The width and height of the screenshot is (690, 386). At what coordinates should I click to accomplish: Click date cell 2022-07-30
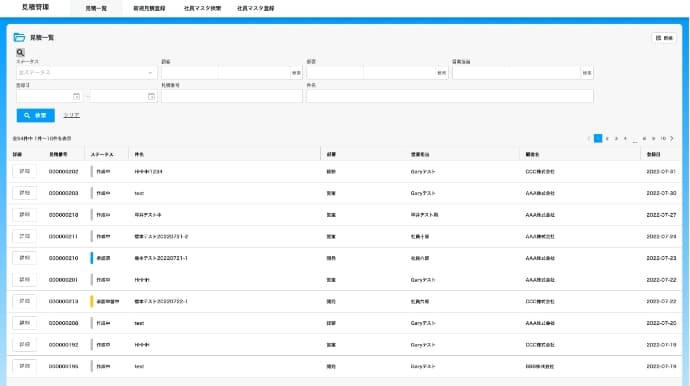tap(661, 193)
